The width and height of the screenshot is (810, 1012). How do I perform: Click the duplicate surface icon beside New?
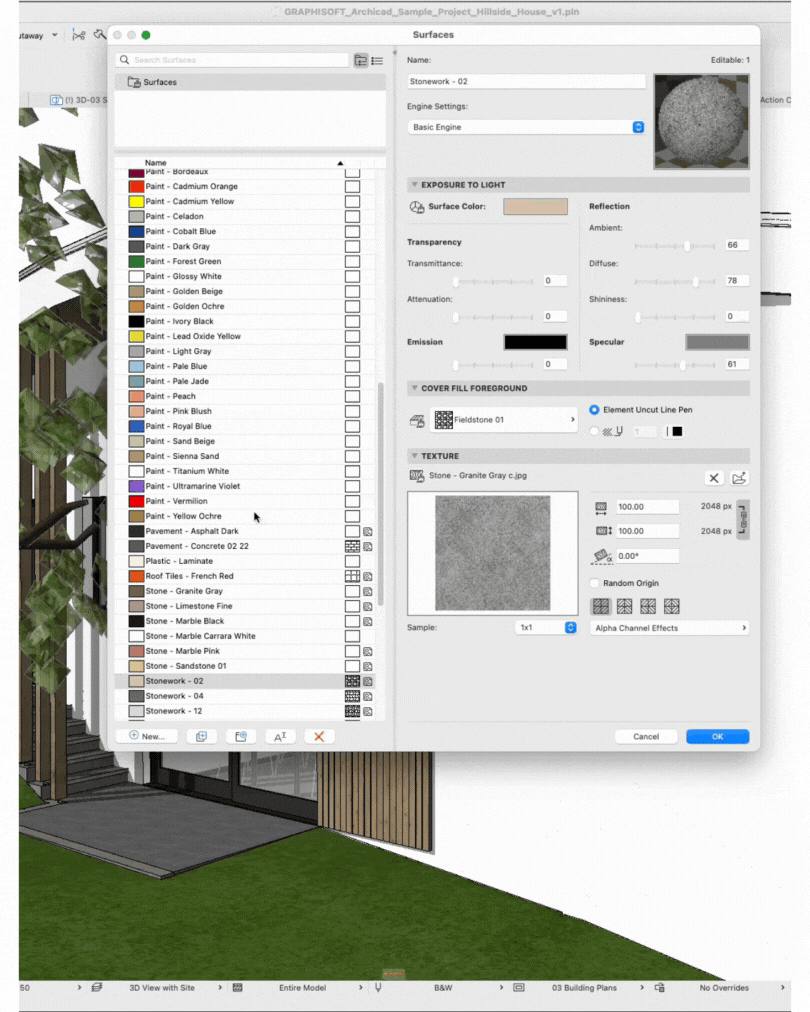coord(201,736)
